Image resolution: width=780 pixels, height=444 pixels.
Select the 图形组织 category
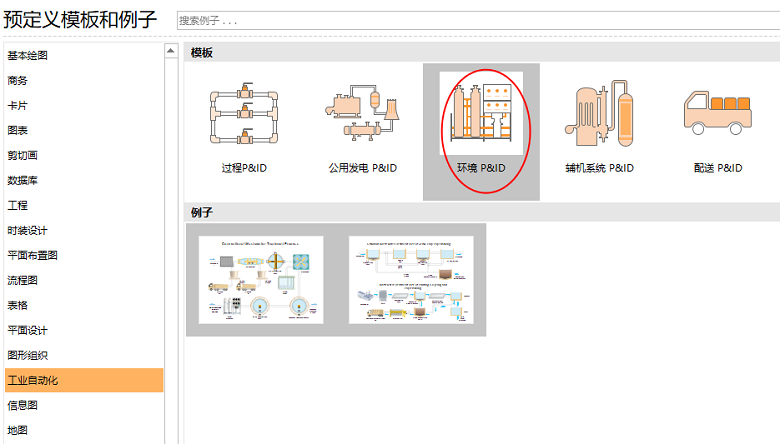pos(28,355)
